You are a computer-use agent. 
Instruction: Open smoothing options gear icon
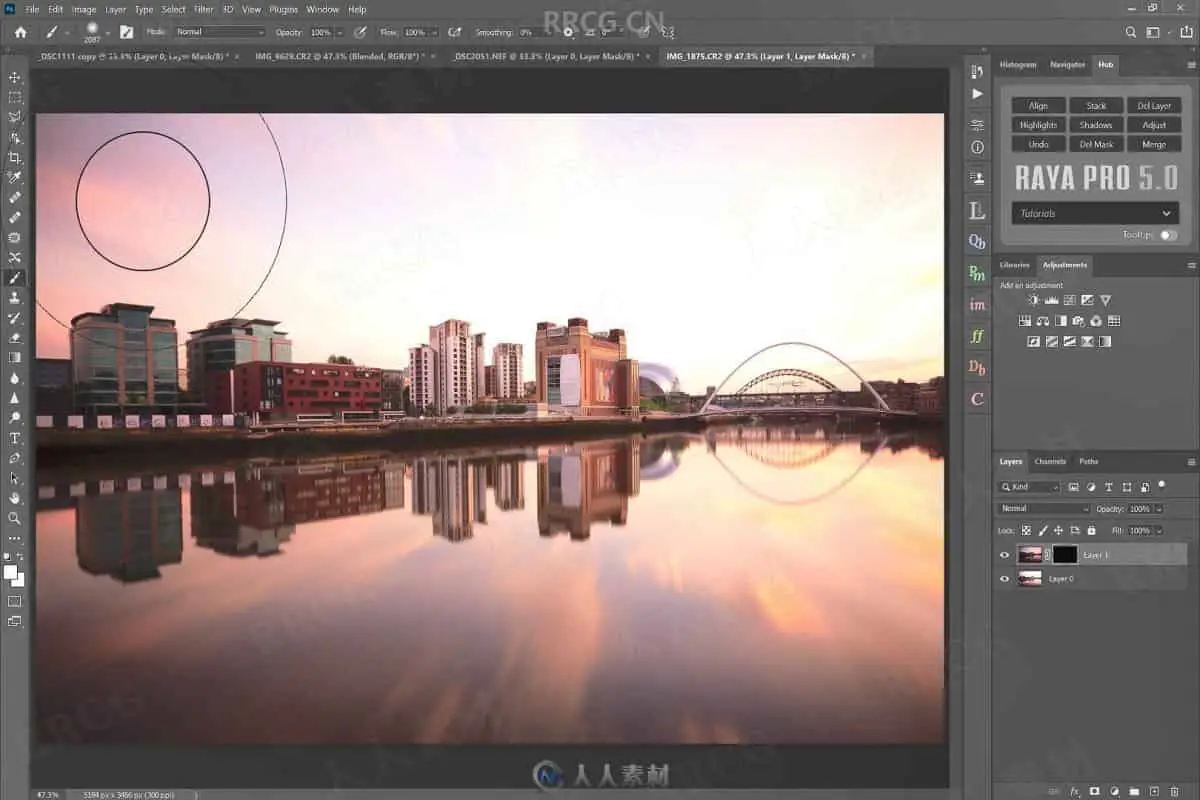click(x=568, y=32)
